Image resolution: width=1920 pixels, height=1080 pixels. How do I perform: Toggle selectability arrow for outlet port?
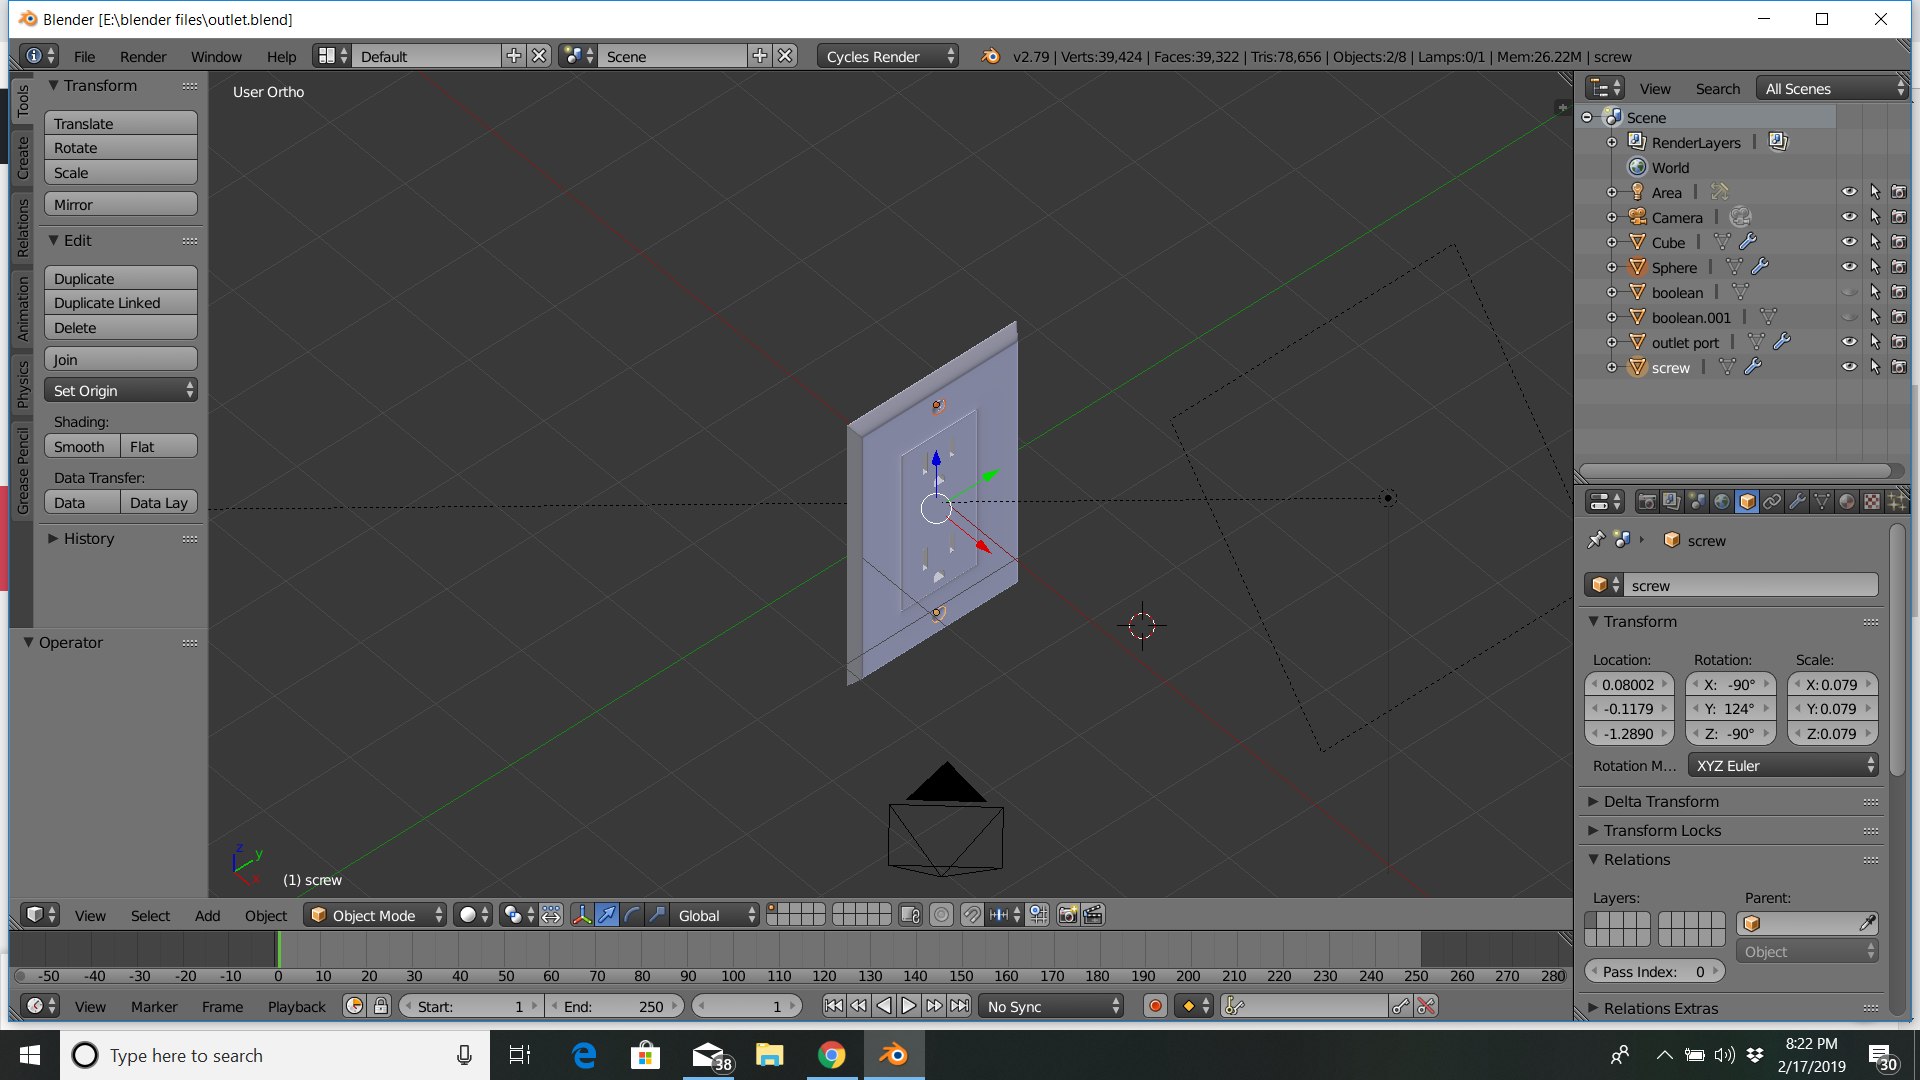point(1875,342)
